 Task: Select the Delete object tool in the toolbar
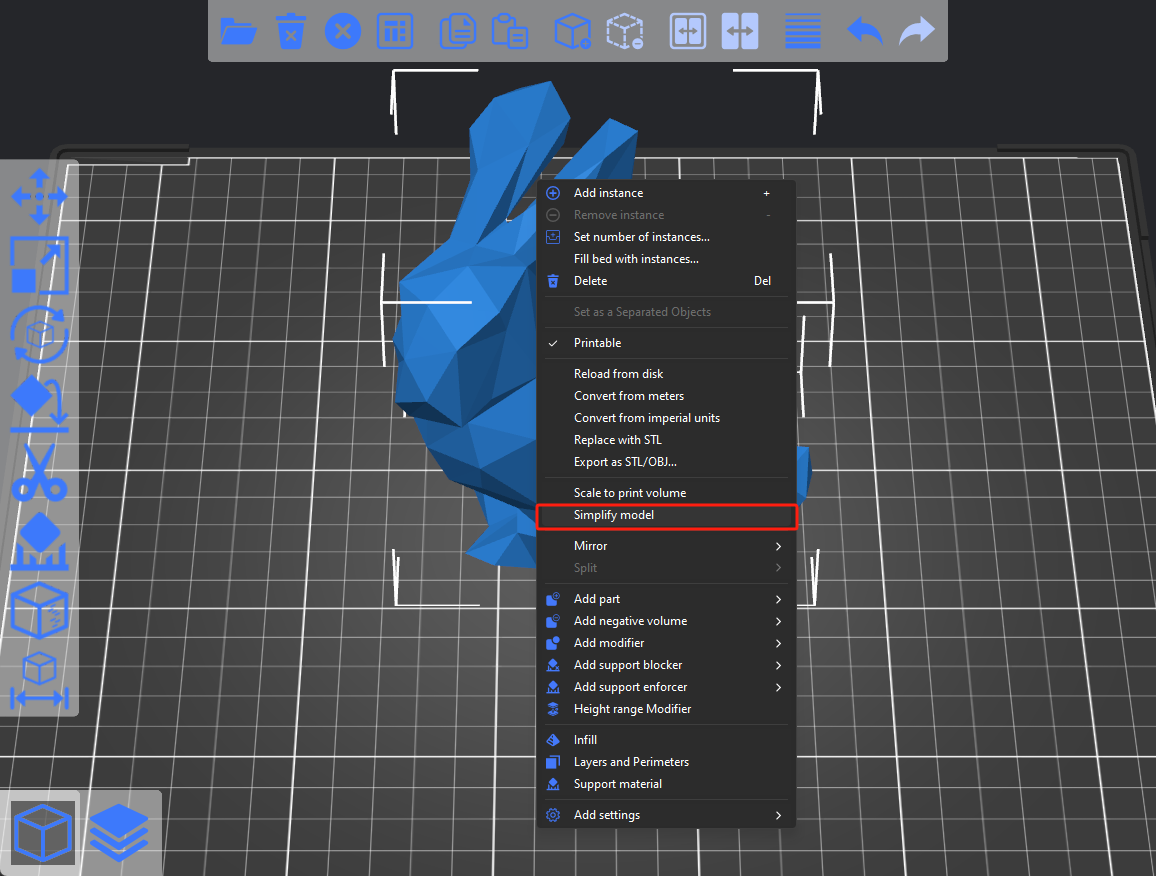click(x=290, y=31)
